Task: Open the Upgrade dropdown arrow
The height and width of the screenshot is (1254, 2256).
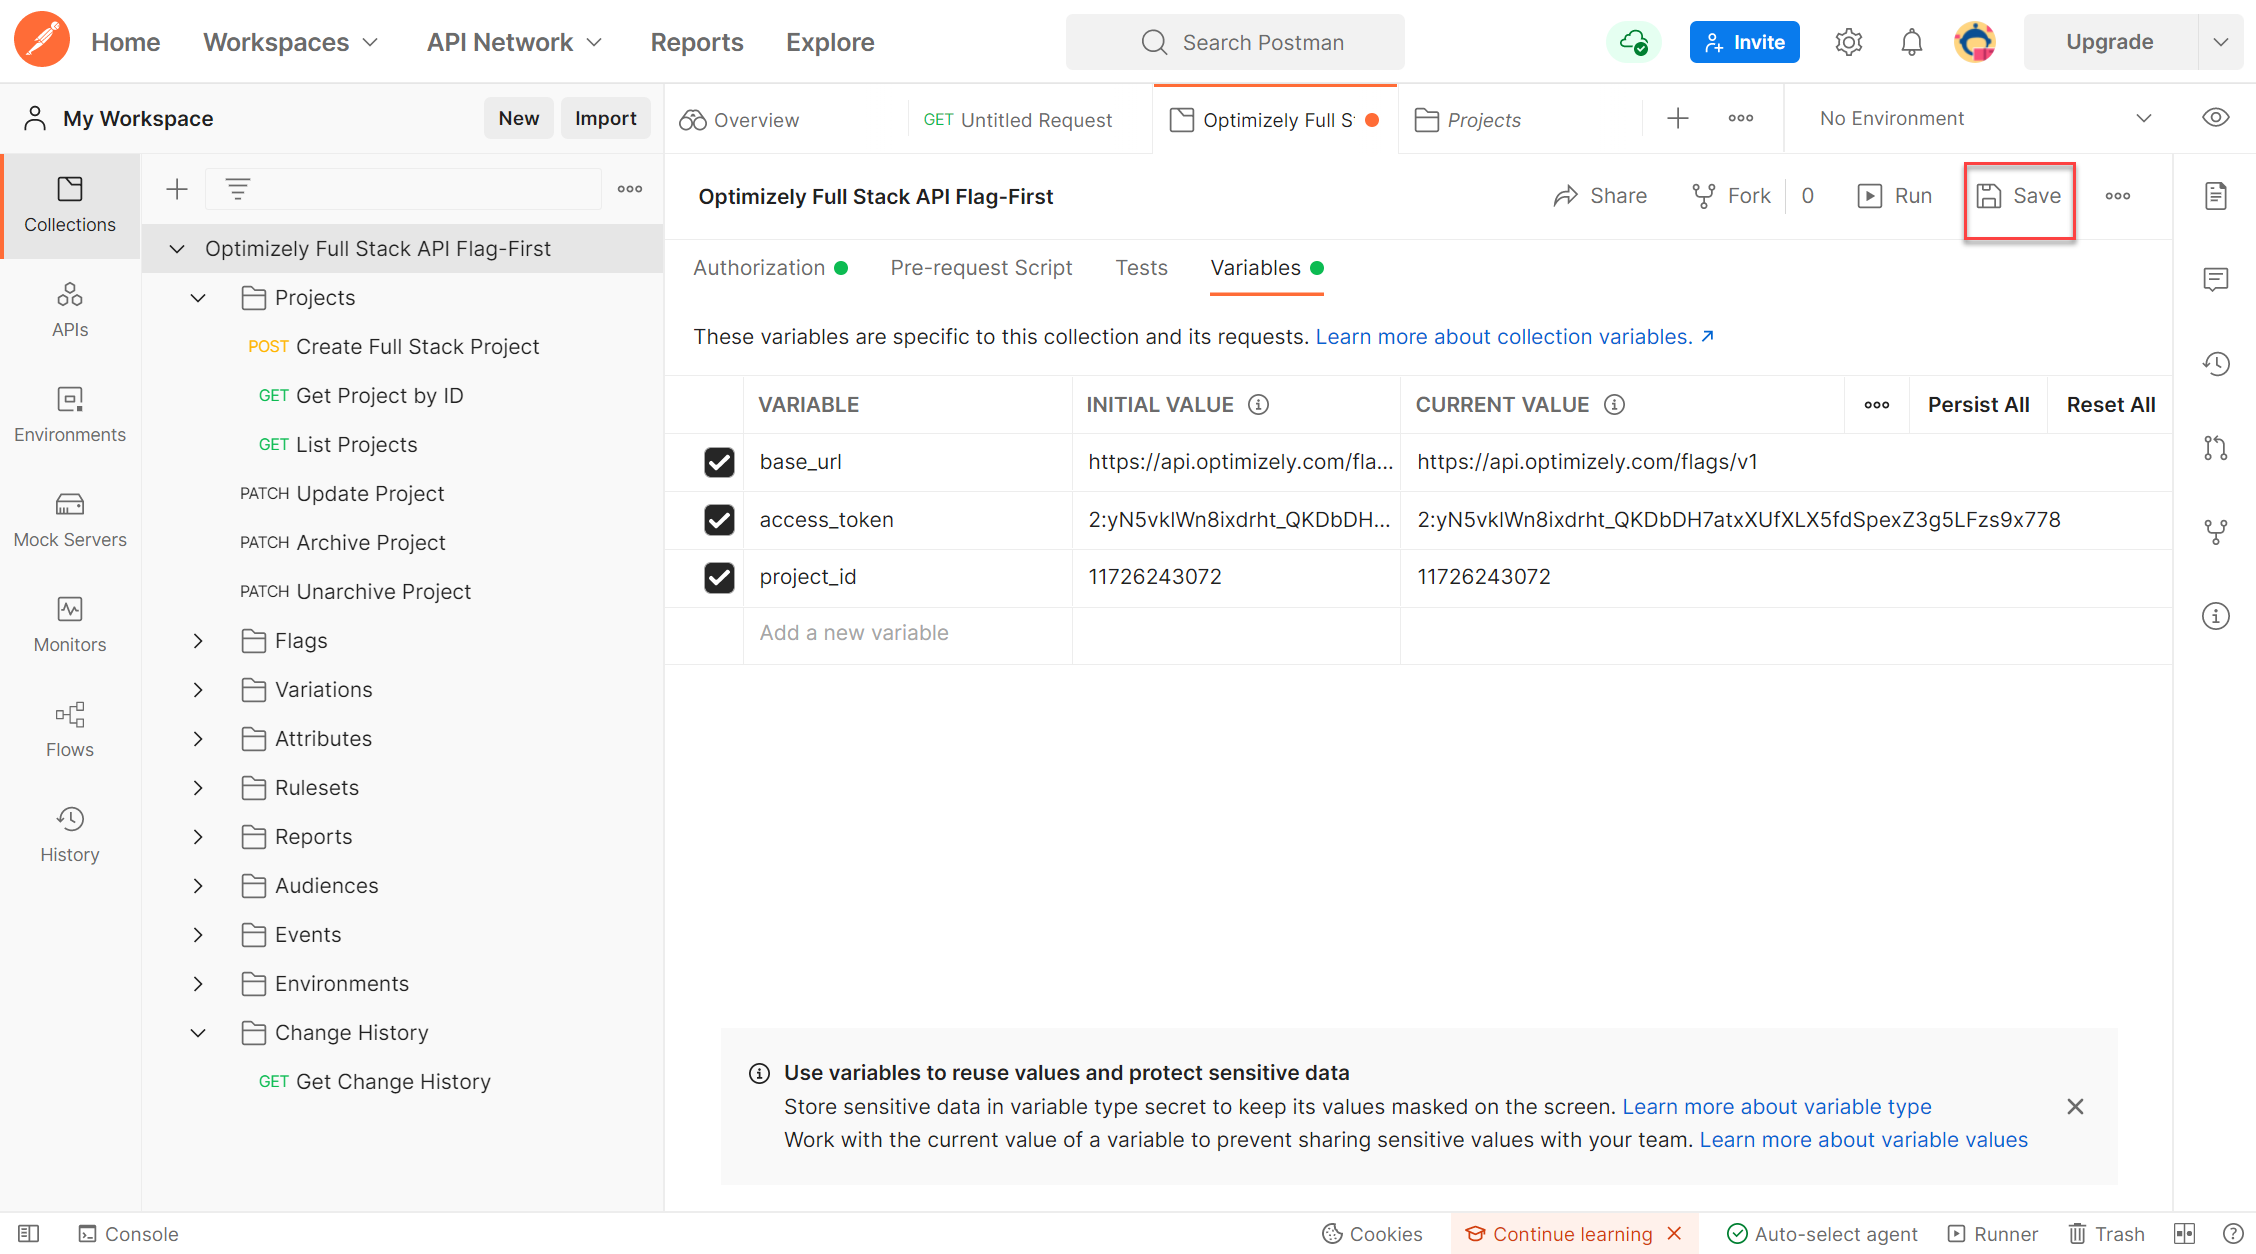Action: (2221, 42)
